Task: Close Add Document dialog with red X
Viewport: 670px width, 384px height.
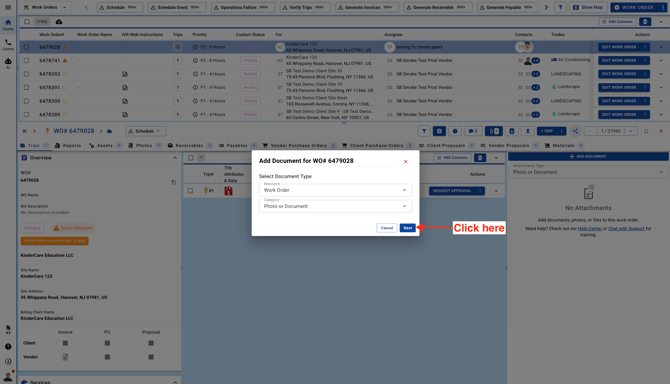Action: 406,161
